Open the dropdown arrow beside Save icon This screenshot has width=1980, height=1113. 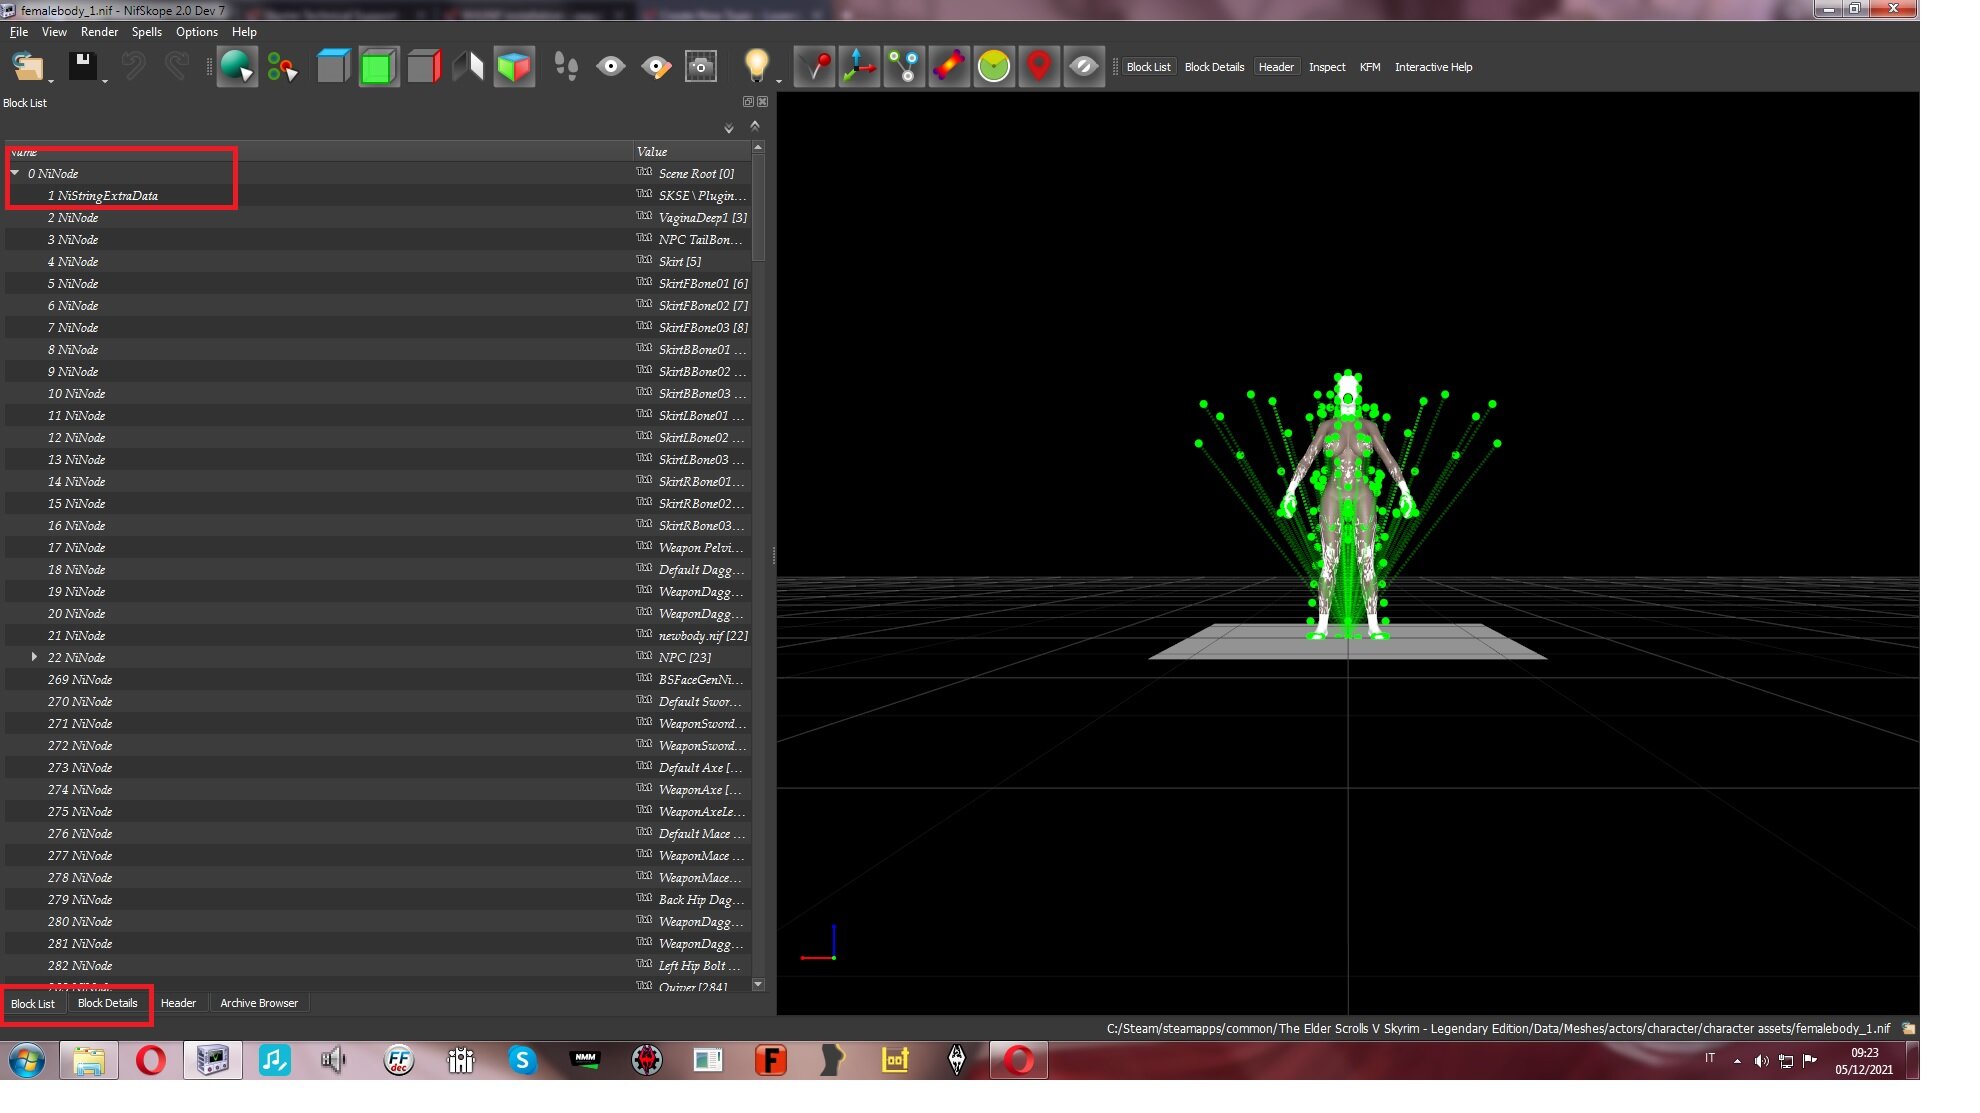105,80
